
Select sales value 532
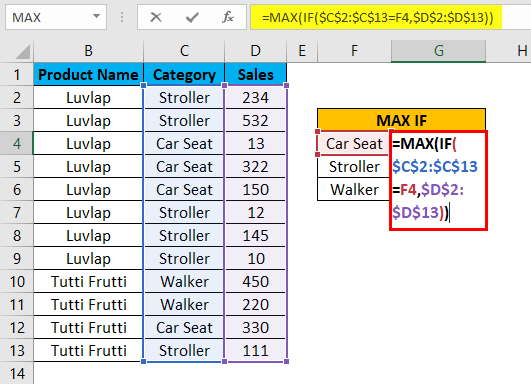(256, 121)
